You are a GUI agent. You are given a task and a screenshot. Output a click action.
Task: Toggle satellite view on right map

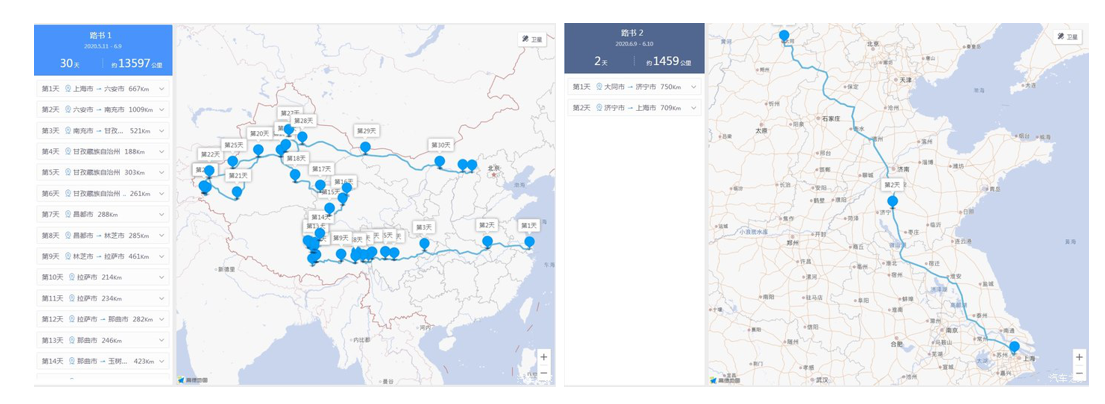coord(1068,37)
